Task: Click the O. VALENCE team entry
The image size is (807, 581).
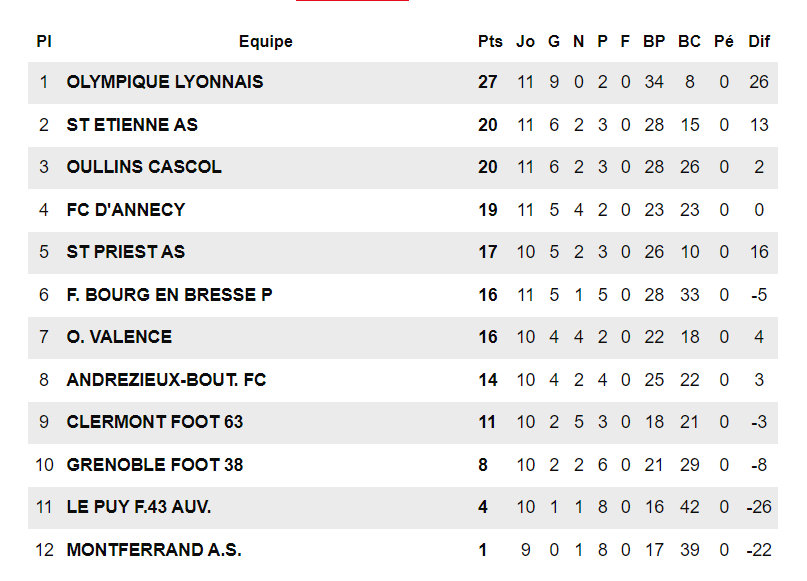Action: pos(119,337)
